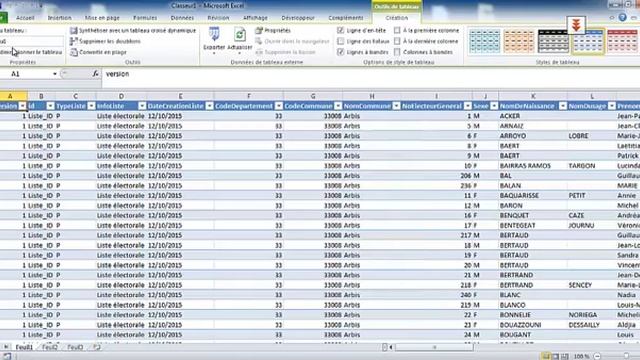Toggle Ligne des totaux checkbox
The image size is (640, 360).
(x=340, y=41)
